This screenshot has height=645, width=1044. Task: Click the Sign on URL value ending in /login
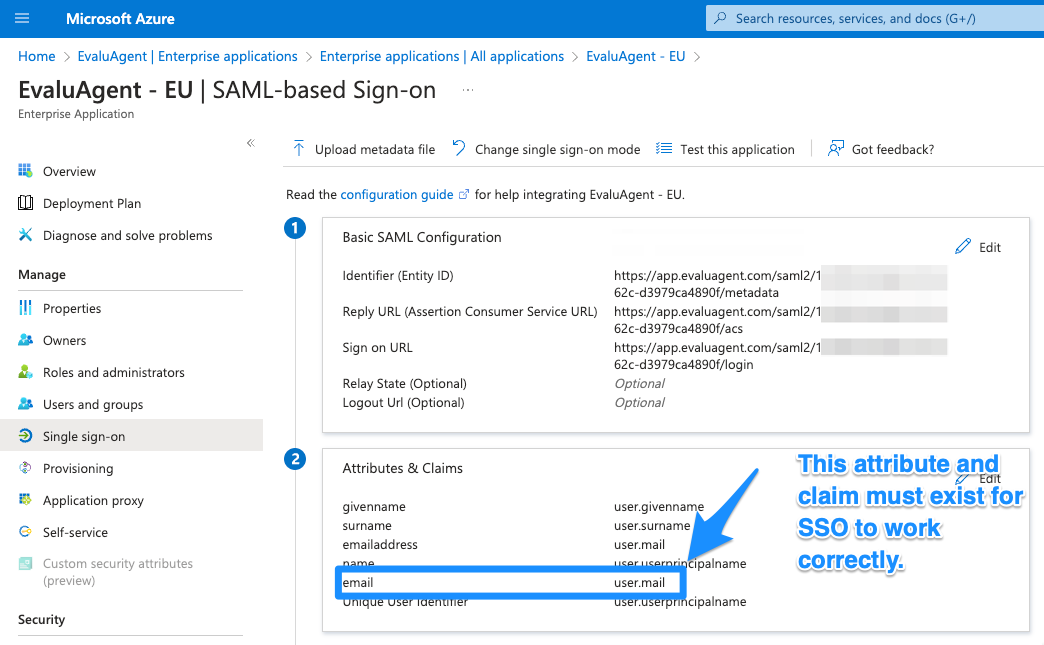717,356
